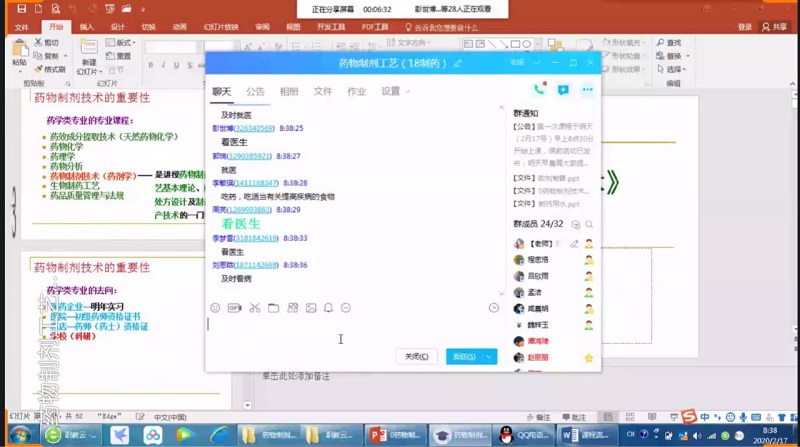The height and width of the screenshot is (447, 800).
Task: Open the send button dropdown arrow
Action: coord(488,356)
